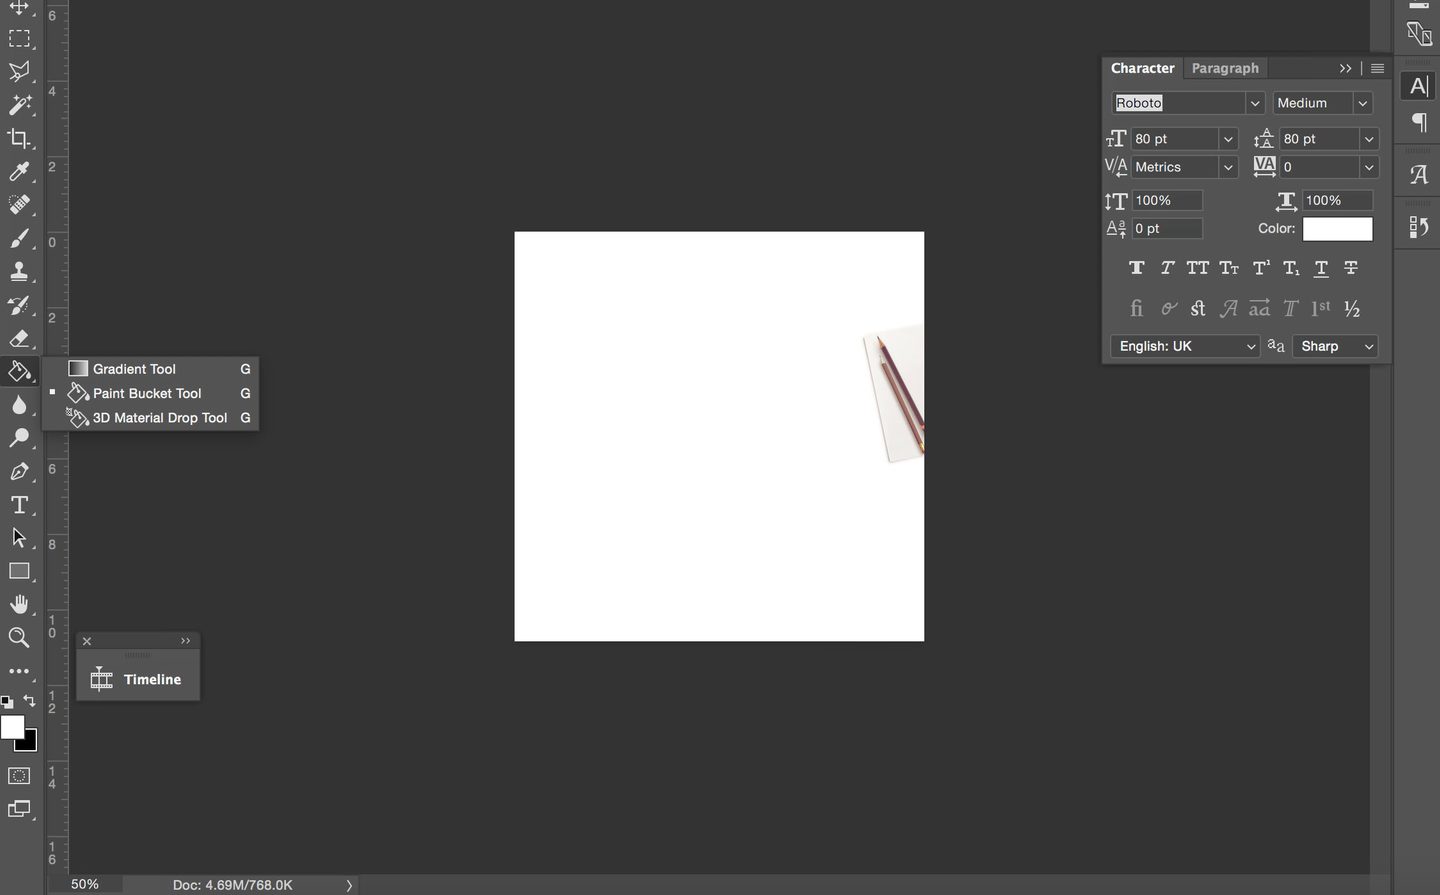Enable All Caps formatting

pos(1197,268)
